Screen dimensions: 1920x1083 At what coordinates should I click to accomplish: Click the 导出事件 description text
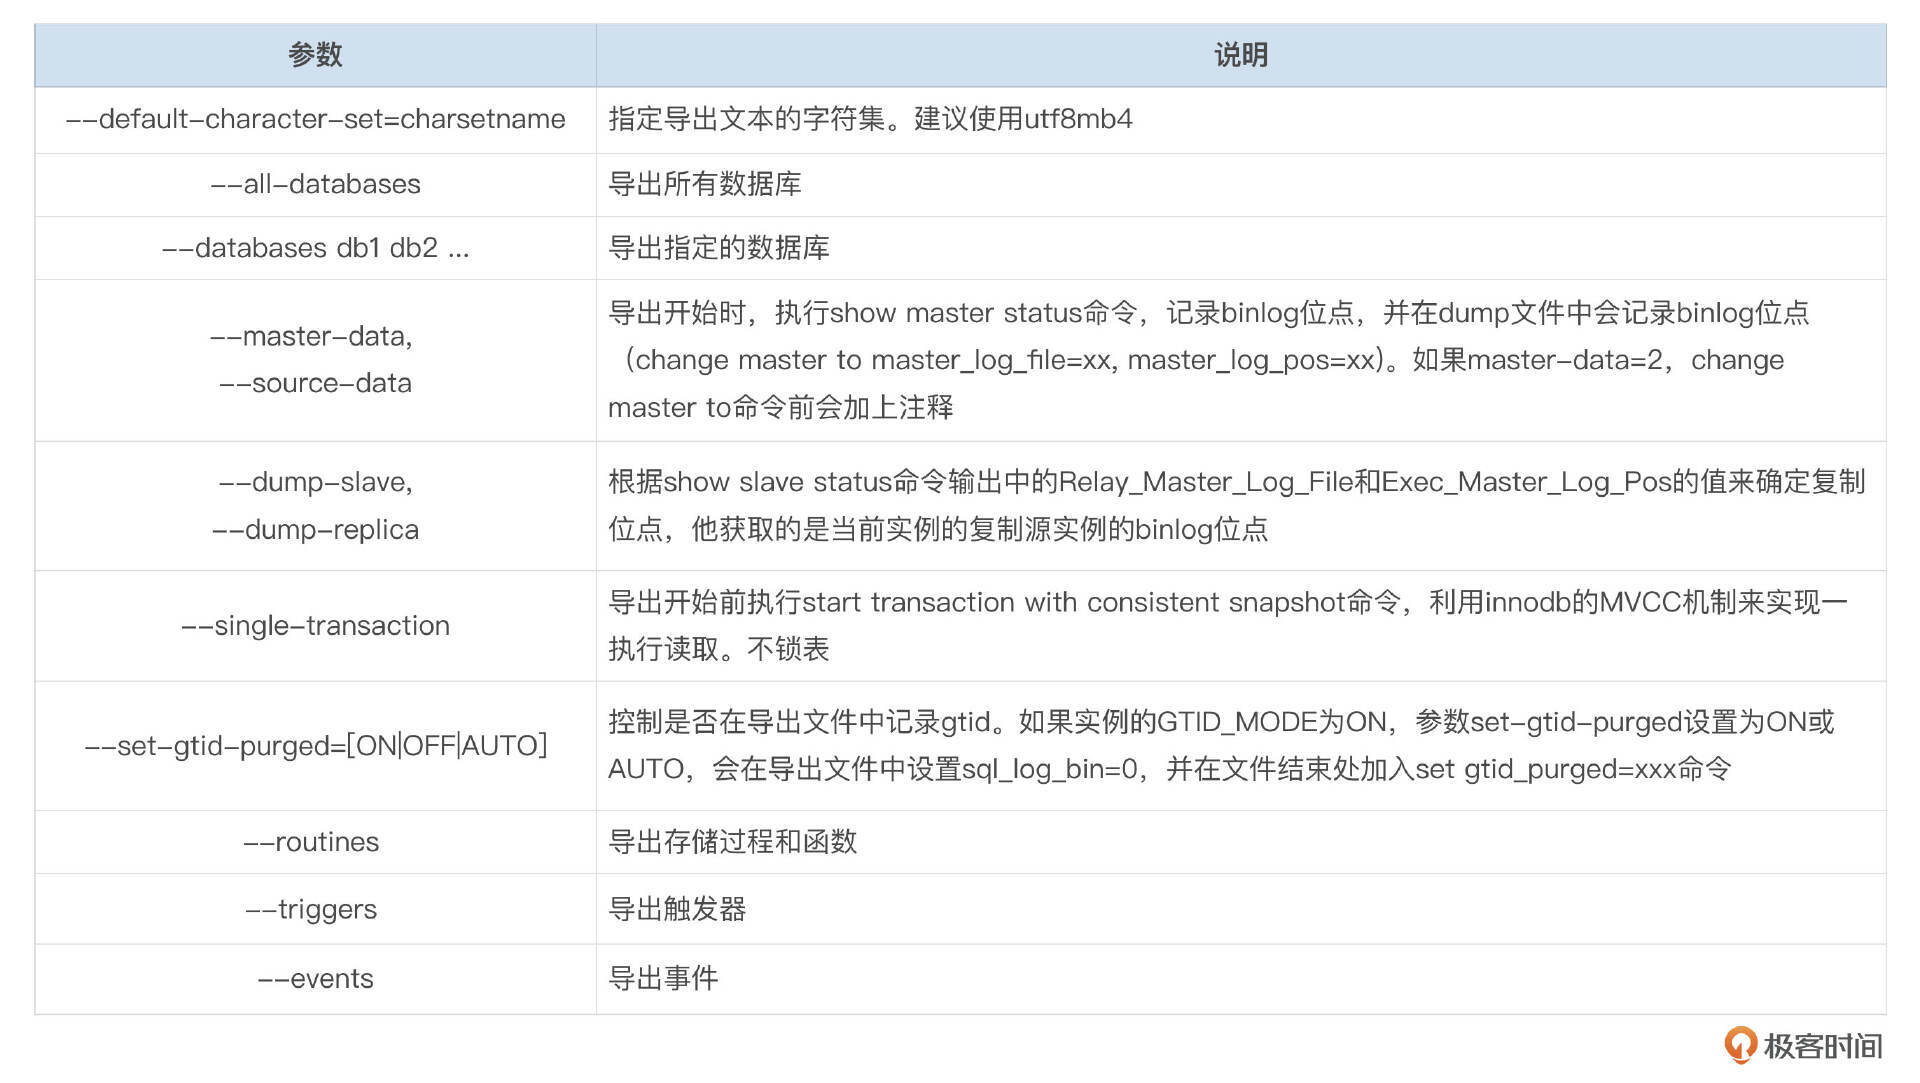pyautogui.click(x=663, y=978)
